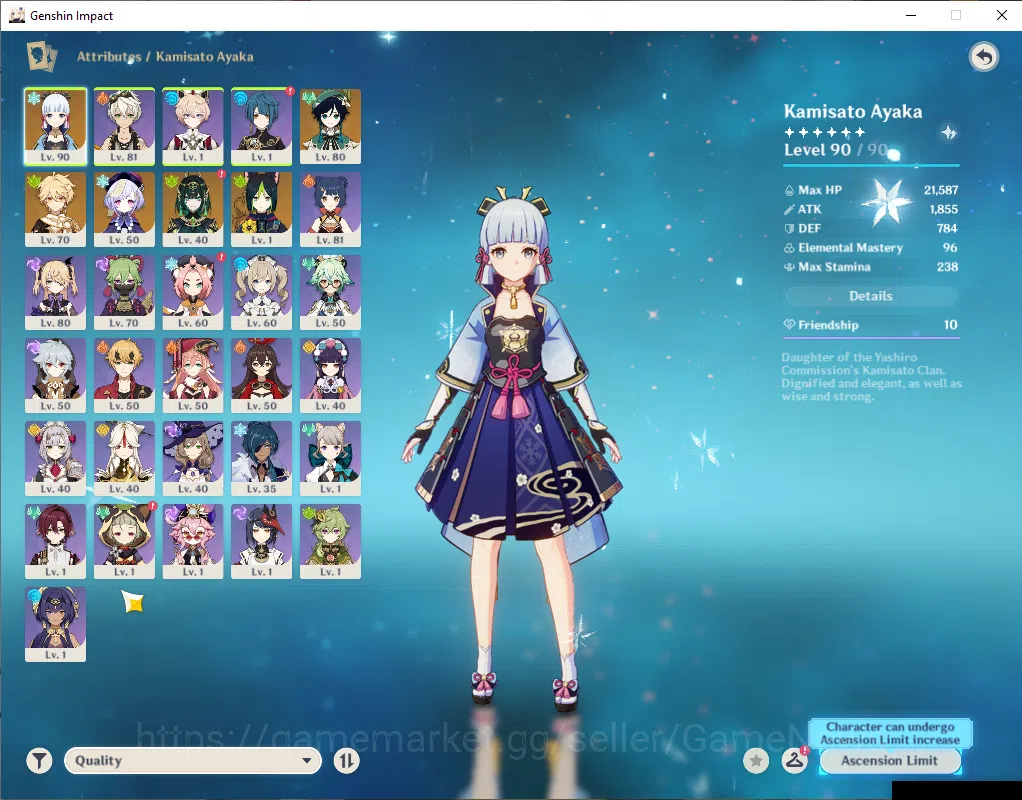Open the character cards icon beside Attributes

pos(42,56)
